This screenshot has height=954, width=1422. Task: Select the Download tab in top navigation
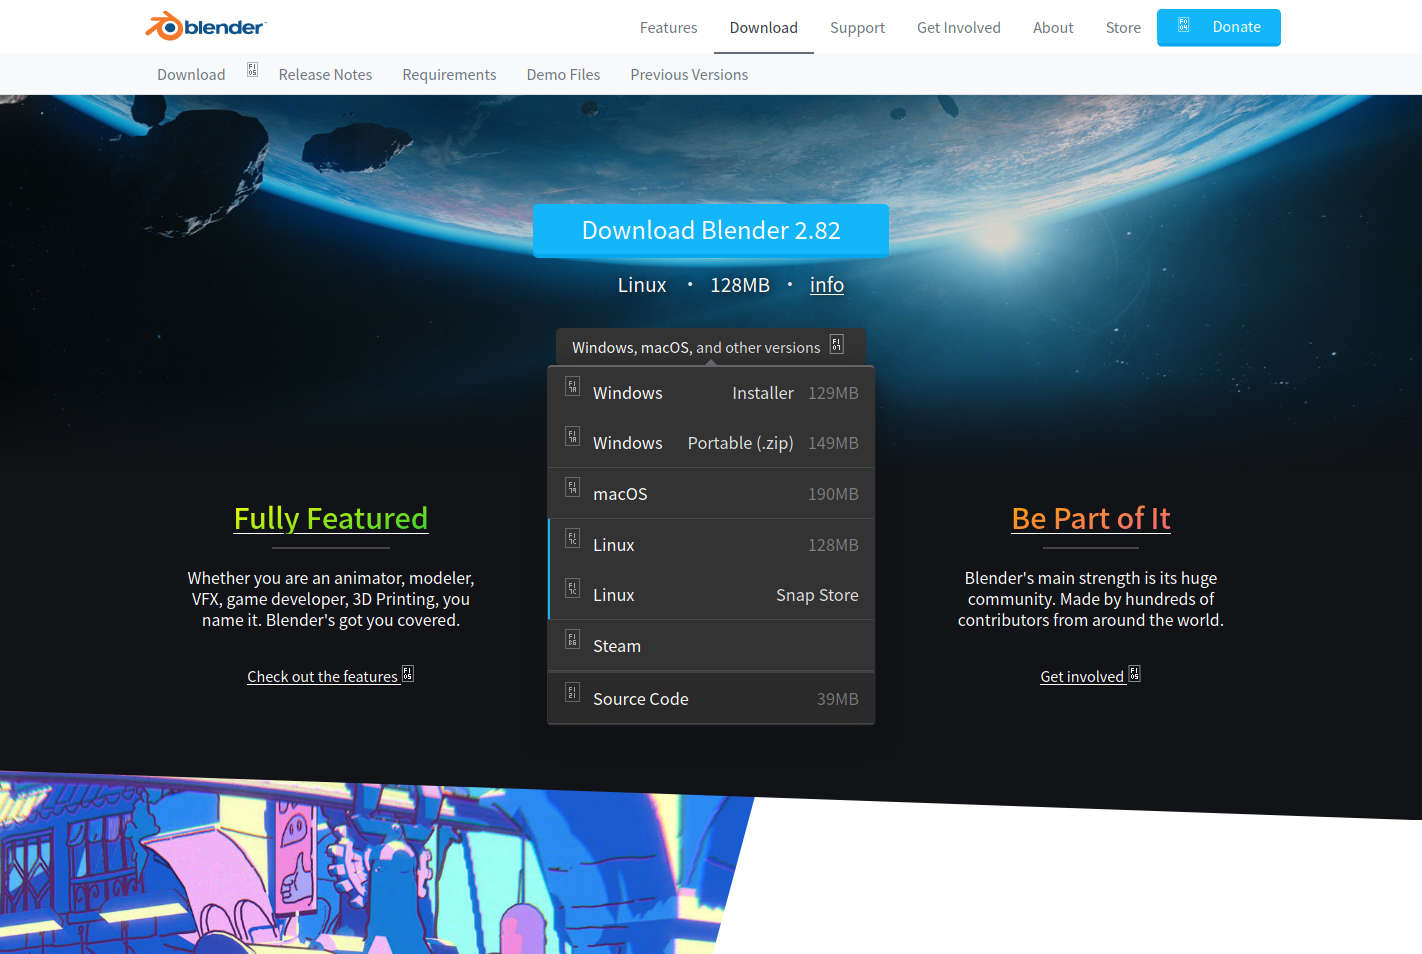(764, 28)
